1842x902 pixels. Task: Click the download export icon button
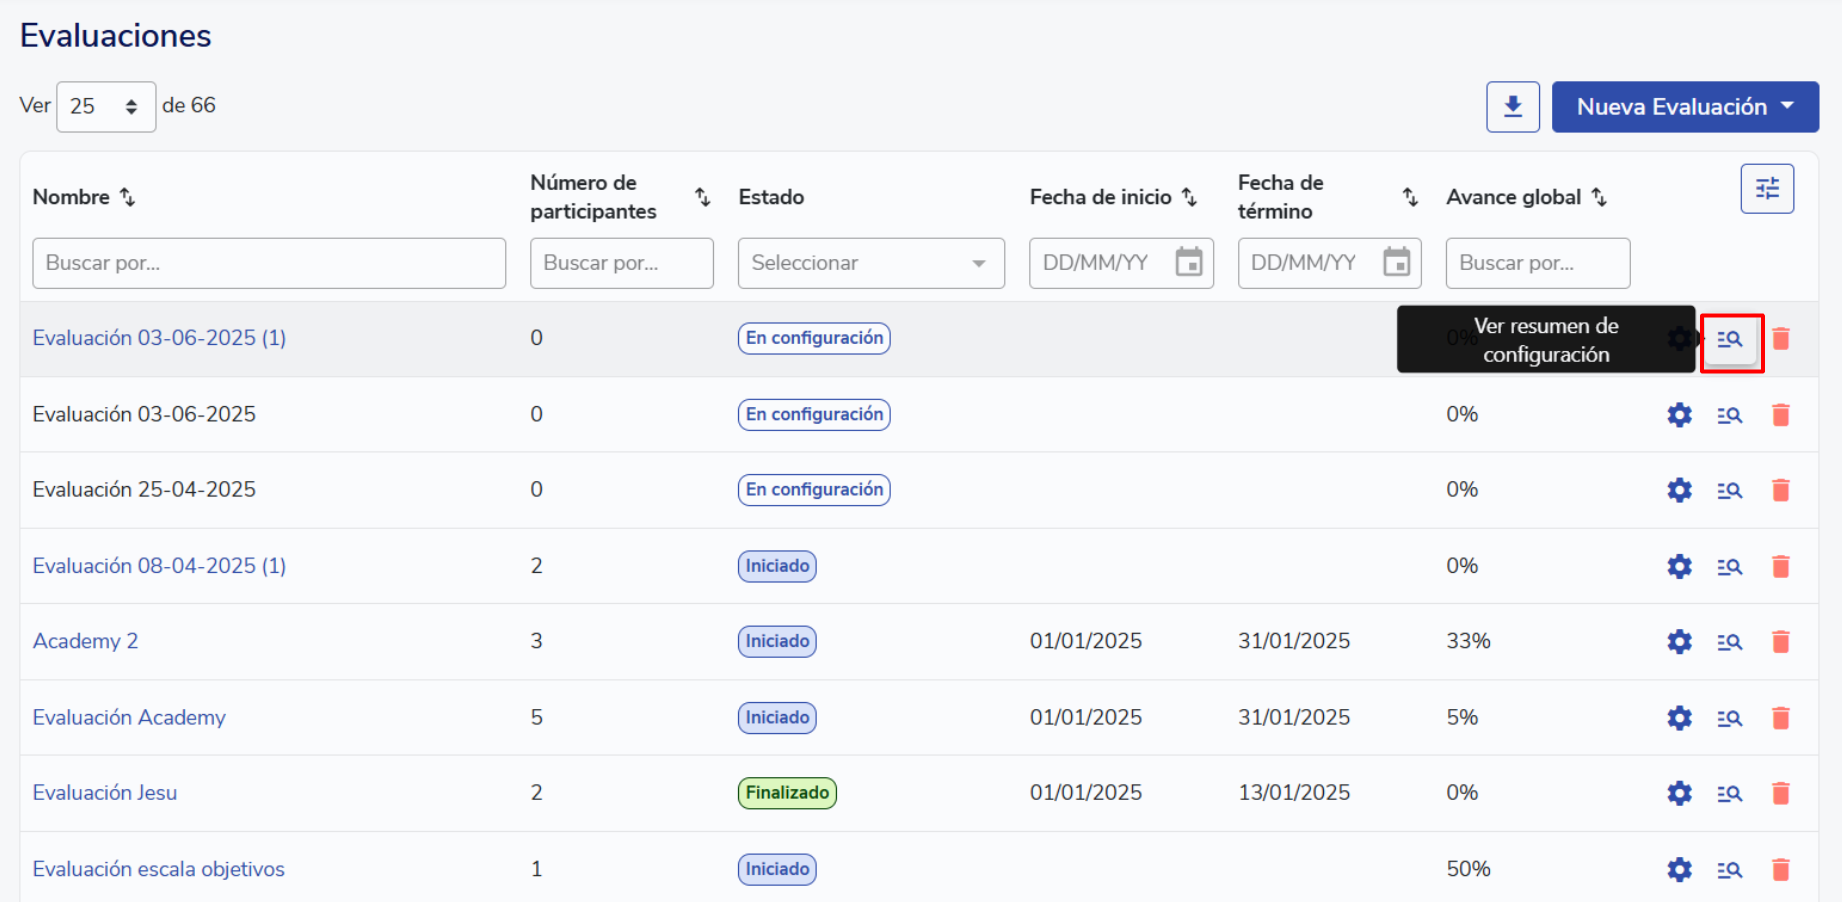[1512, 107]
